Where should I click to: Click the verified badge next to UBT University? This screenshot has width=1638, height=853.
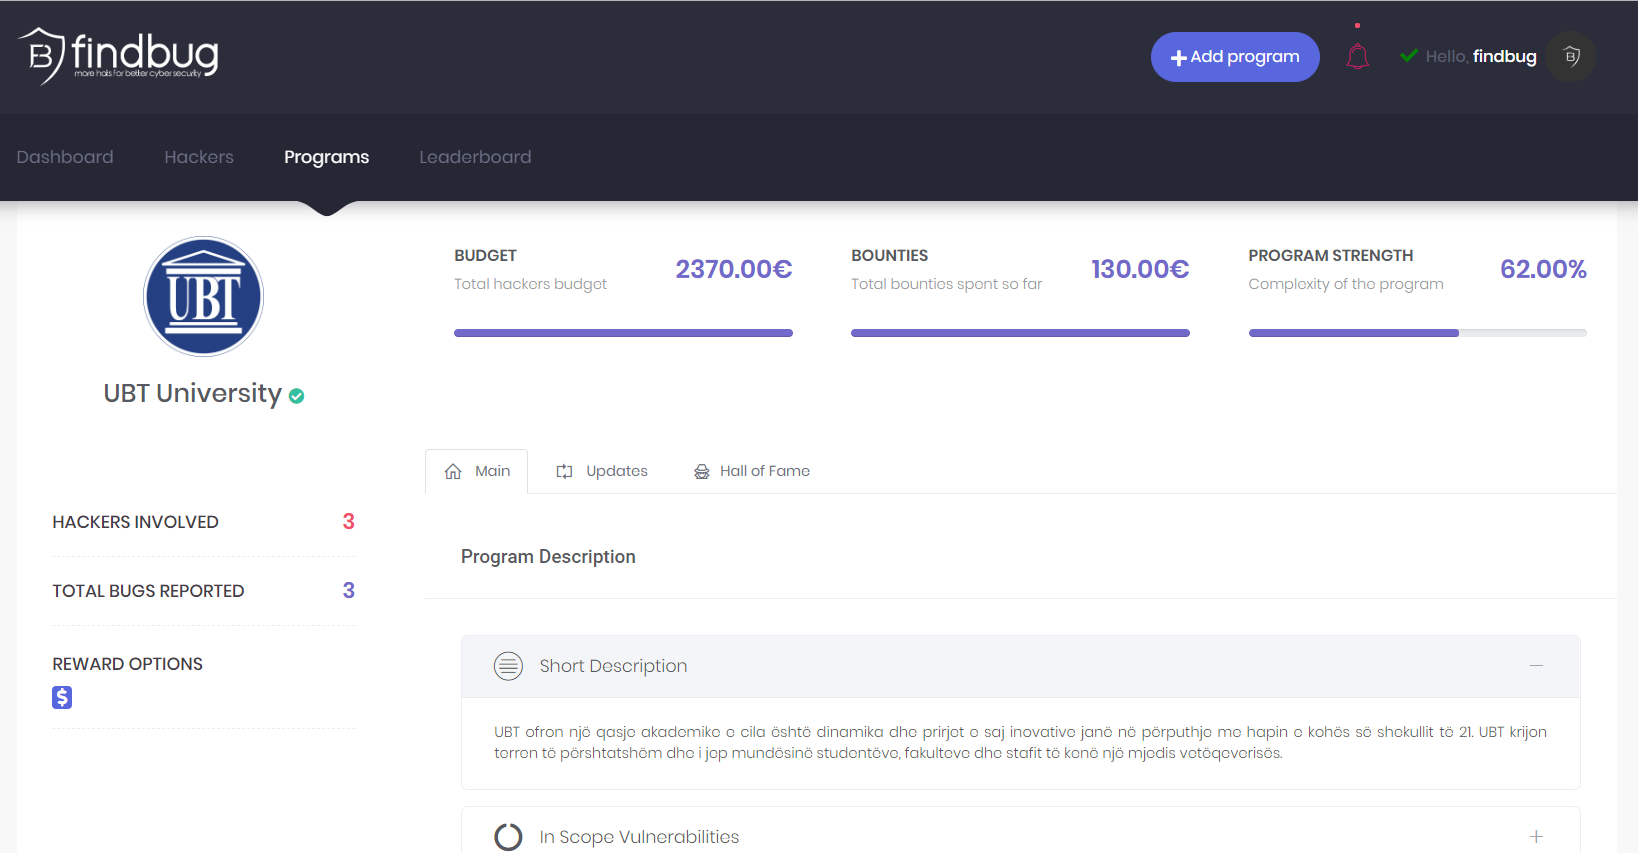click(296, 396)
